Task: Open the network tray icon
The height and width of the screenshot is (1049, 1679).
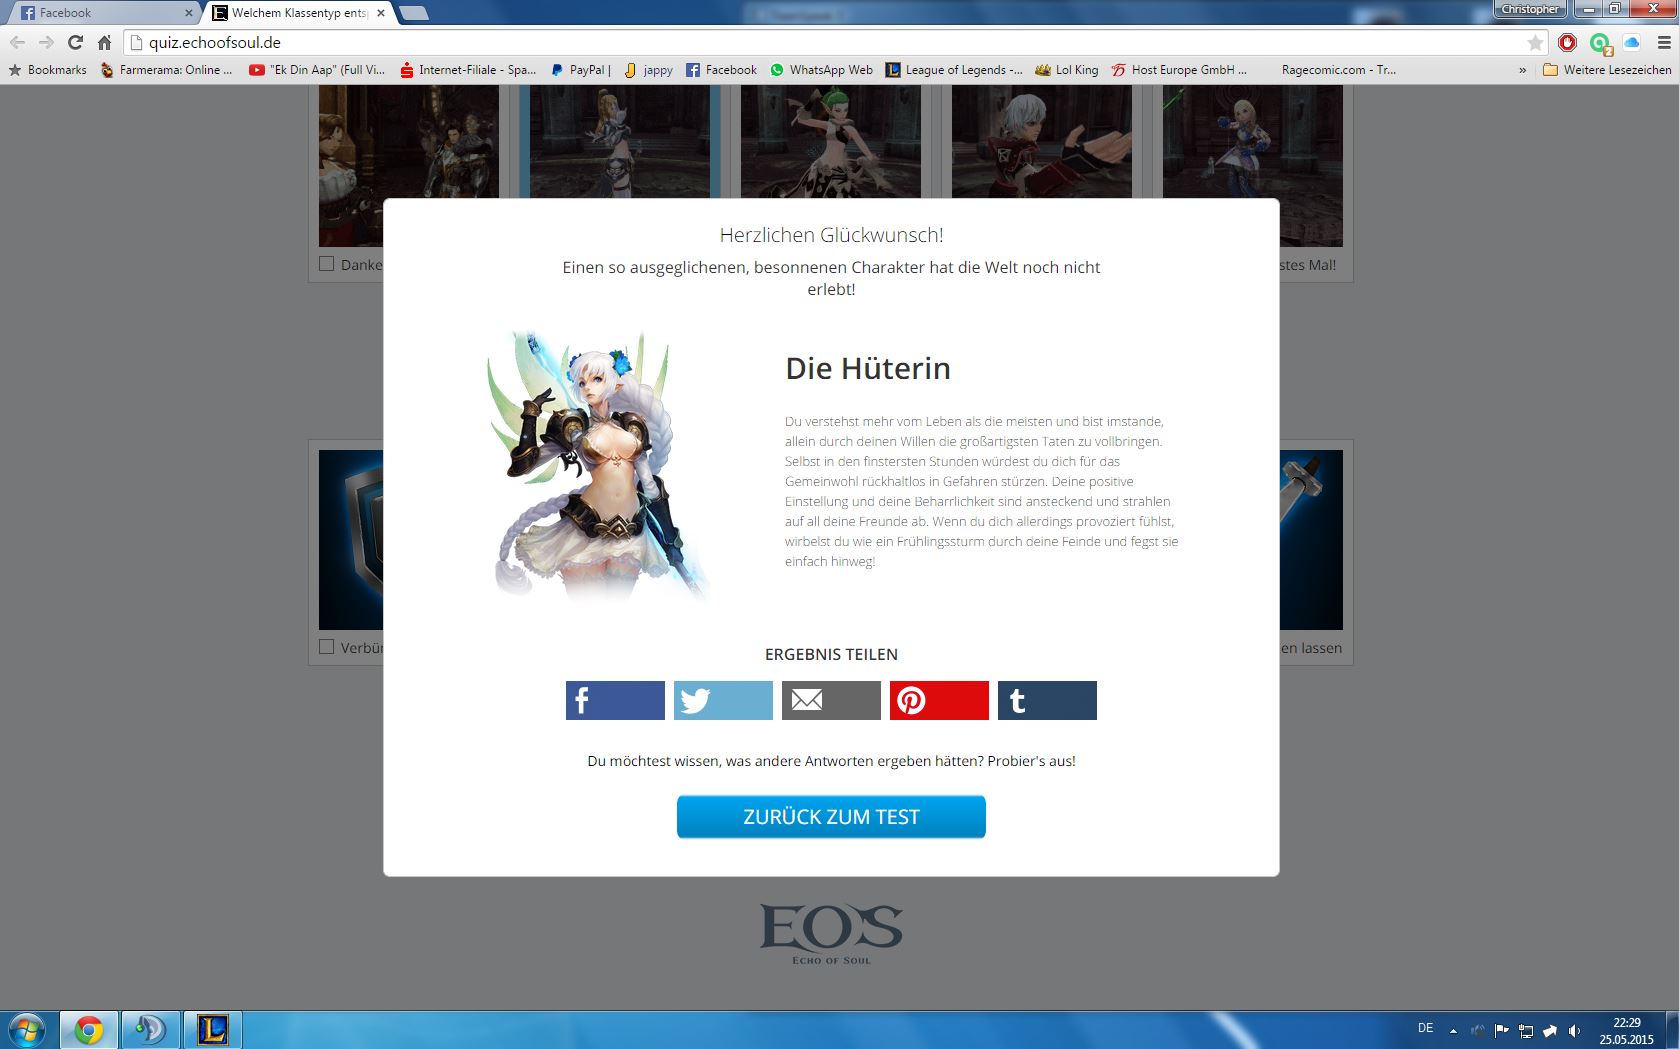Action: pyautogui.click(x=1526, y=1031)
